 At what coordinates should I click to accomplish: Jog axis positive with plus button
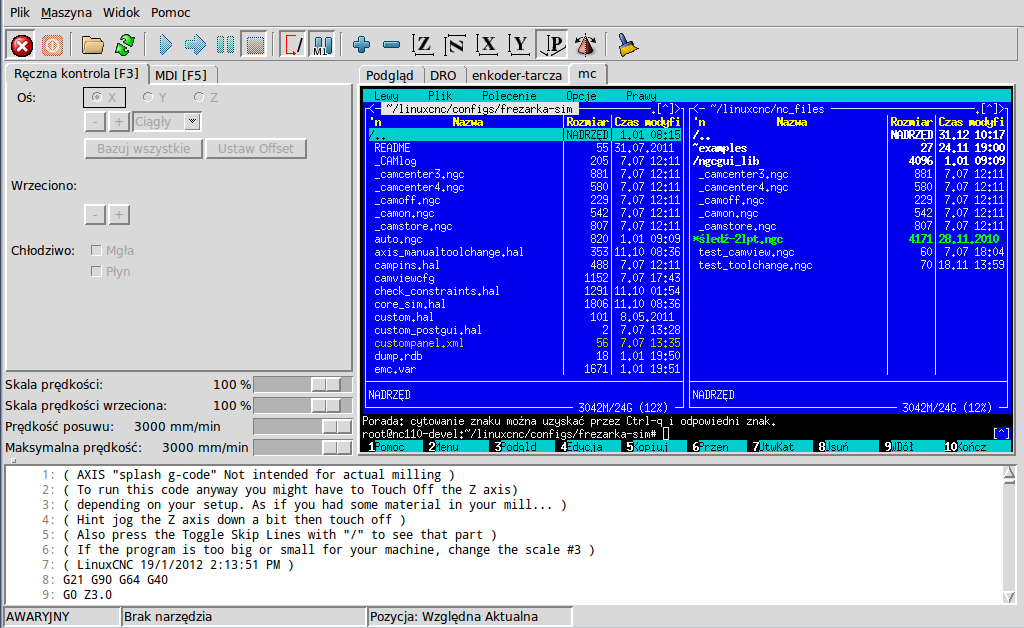coord(119,121)
